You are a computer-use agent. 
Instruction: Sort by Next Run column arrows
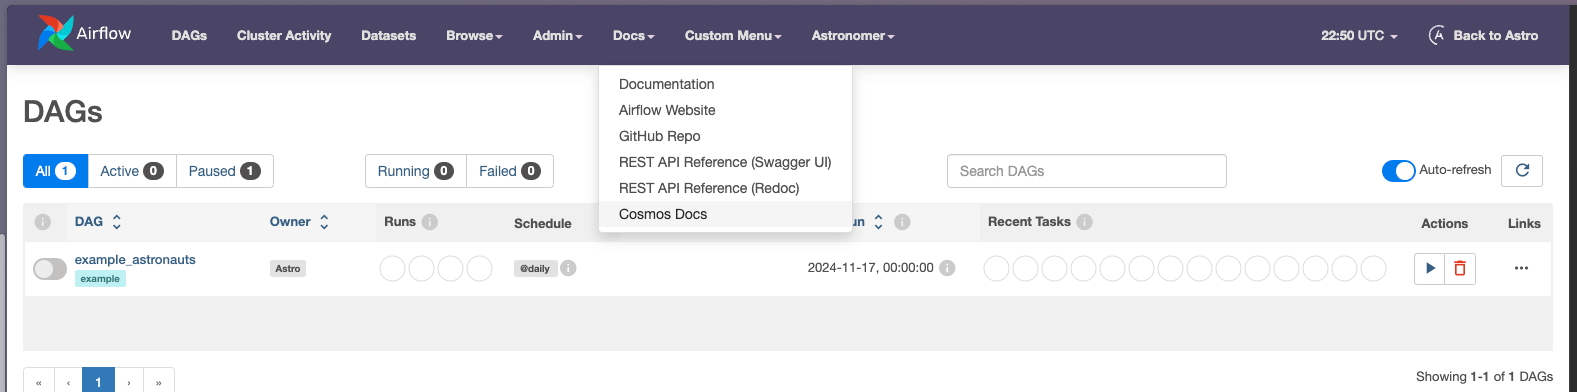click(x=878, y=222)
